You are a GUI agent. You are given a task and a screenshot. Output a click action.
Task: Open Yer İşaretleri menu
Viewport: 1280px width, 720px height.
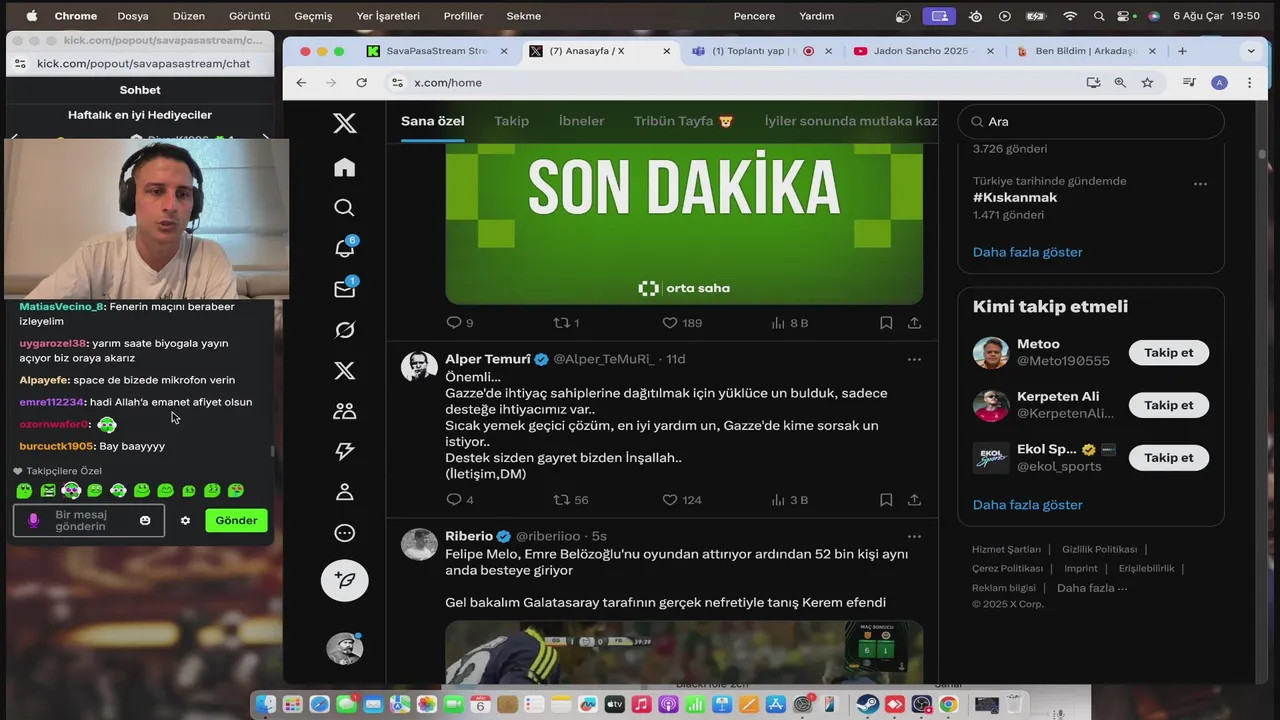[x=388, y=16]
